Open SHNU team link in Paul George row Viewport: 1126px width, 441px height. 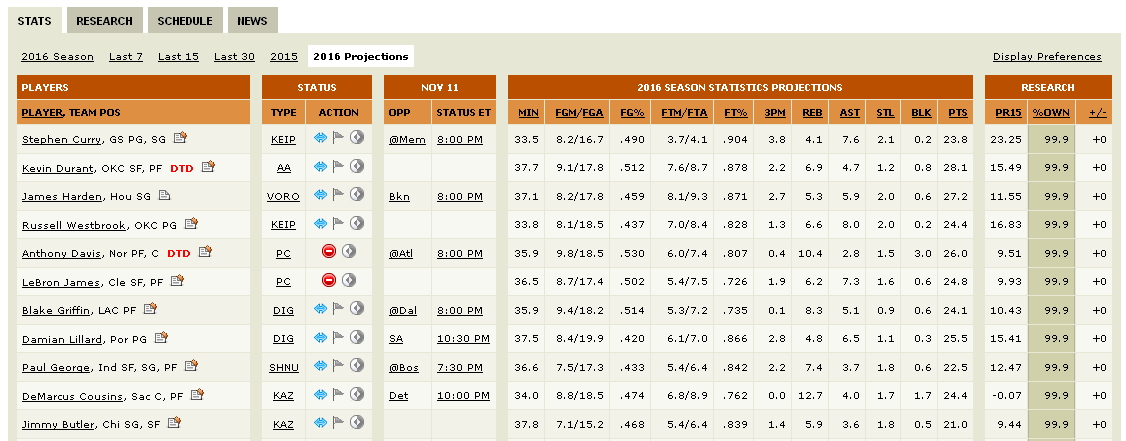coord(284,367)
